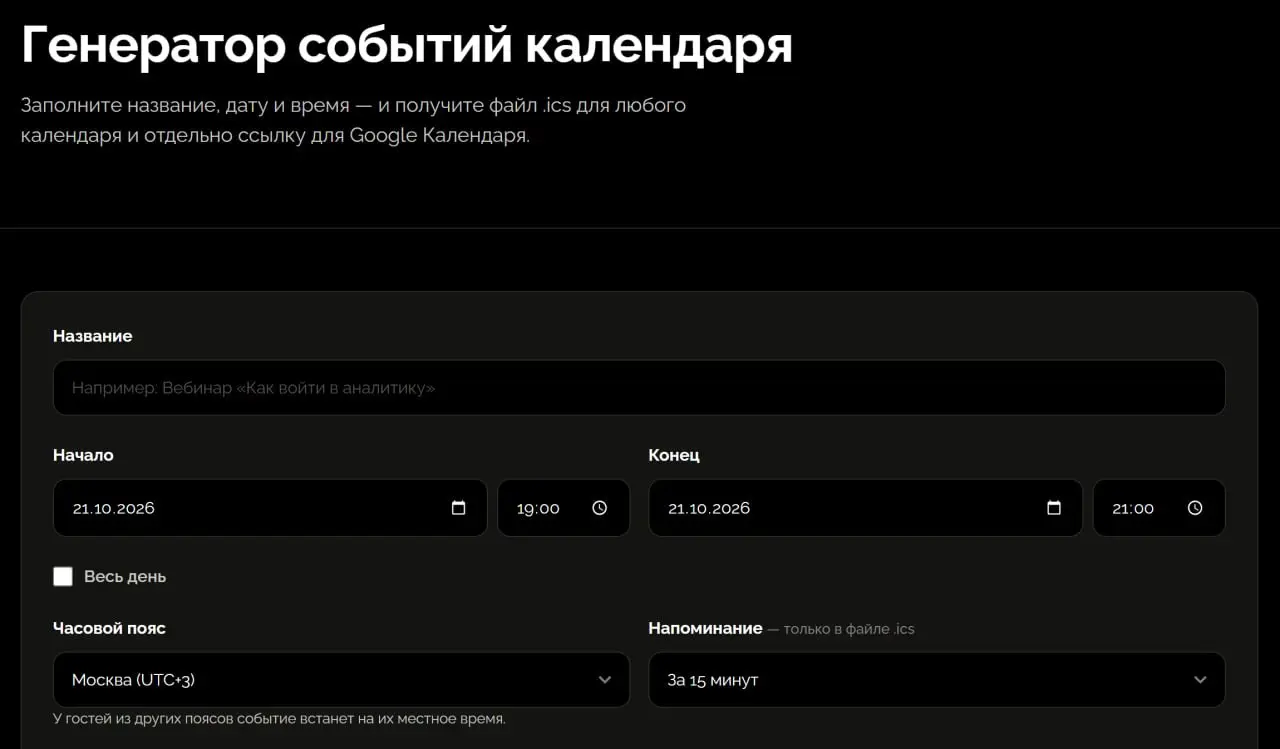Screen dimensions: 1280x749
Task: Open the end date calendar picker icon
Action: point(1054,508)
